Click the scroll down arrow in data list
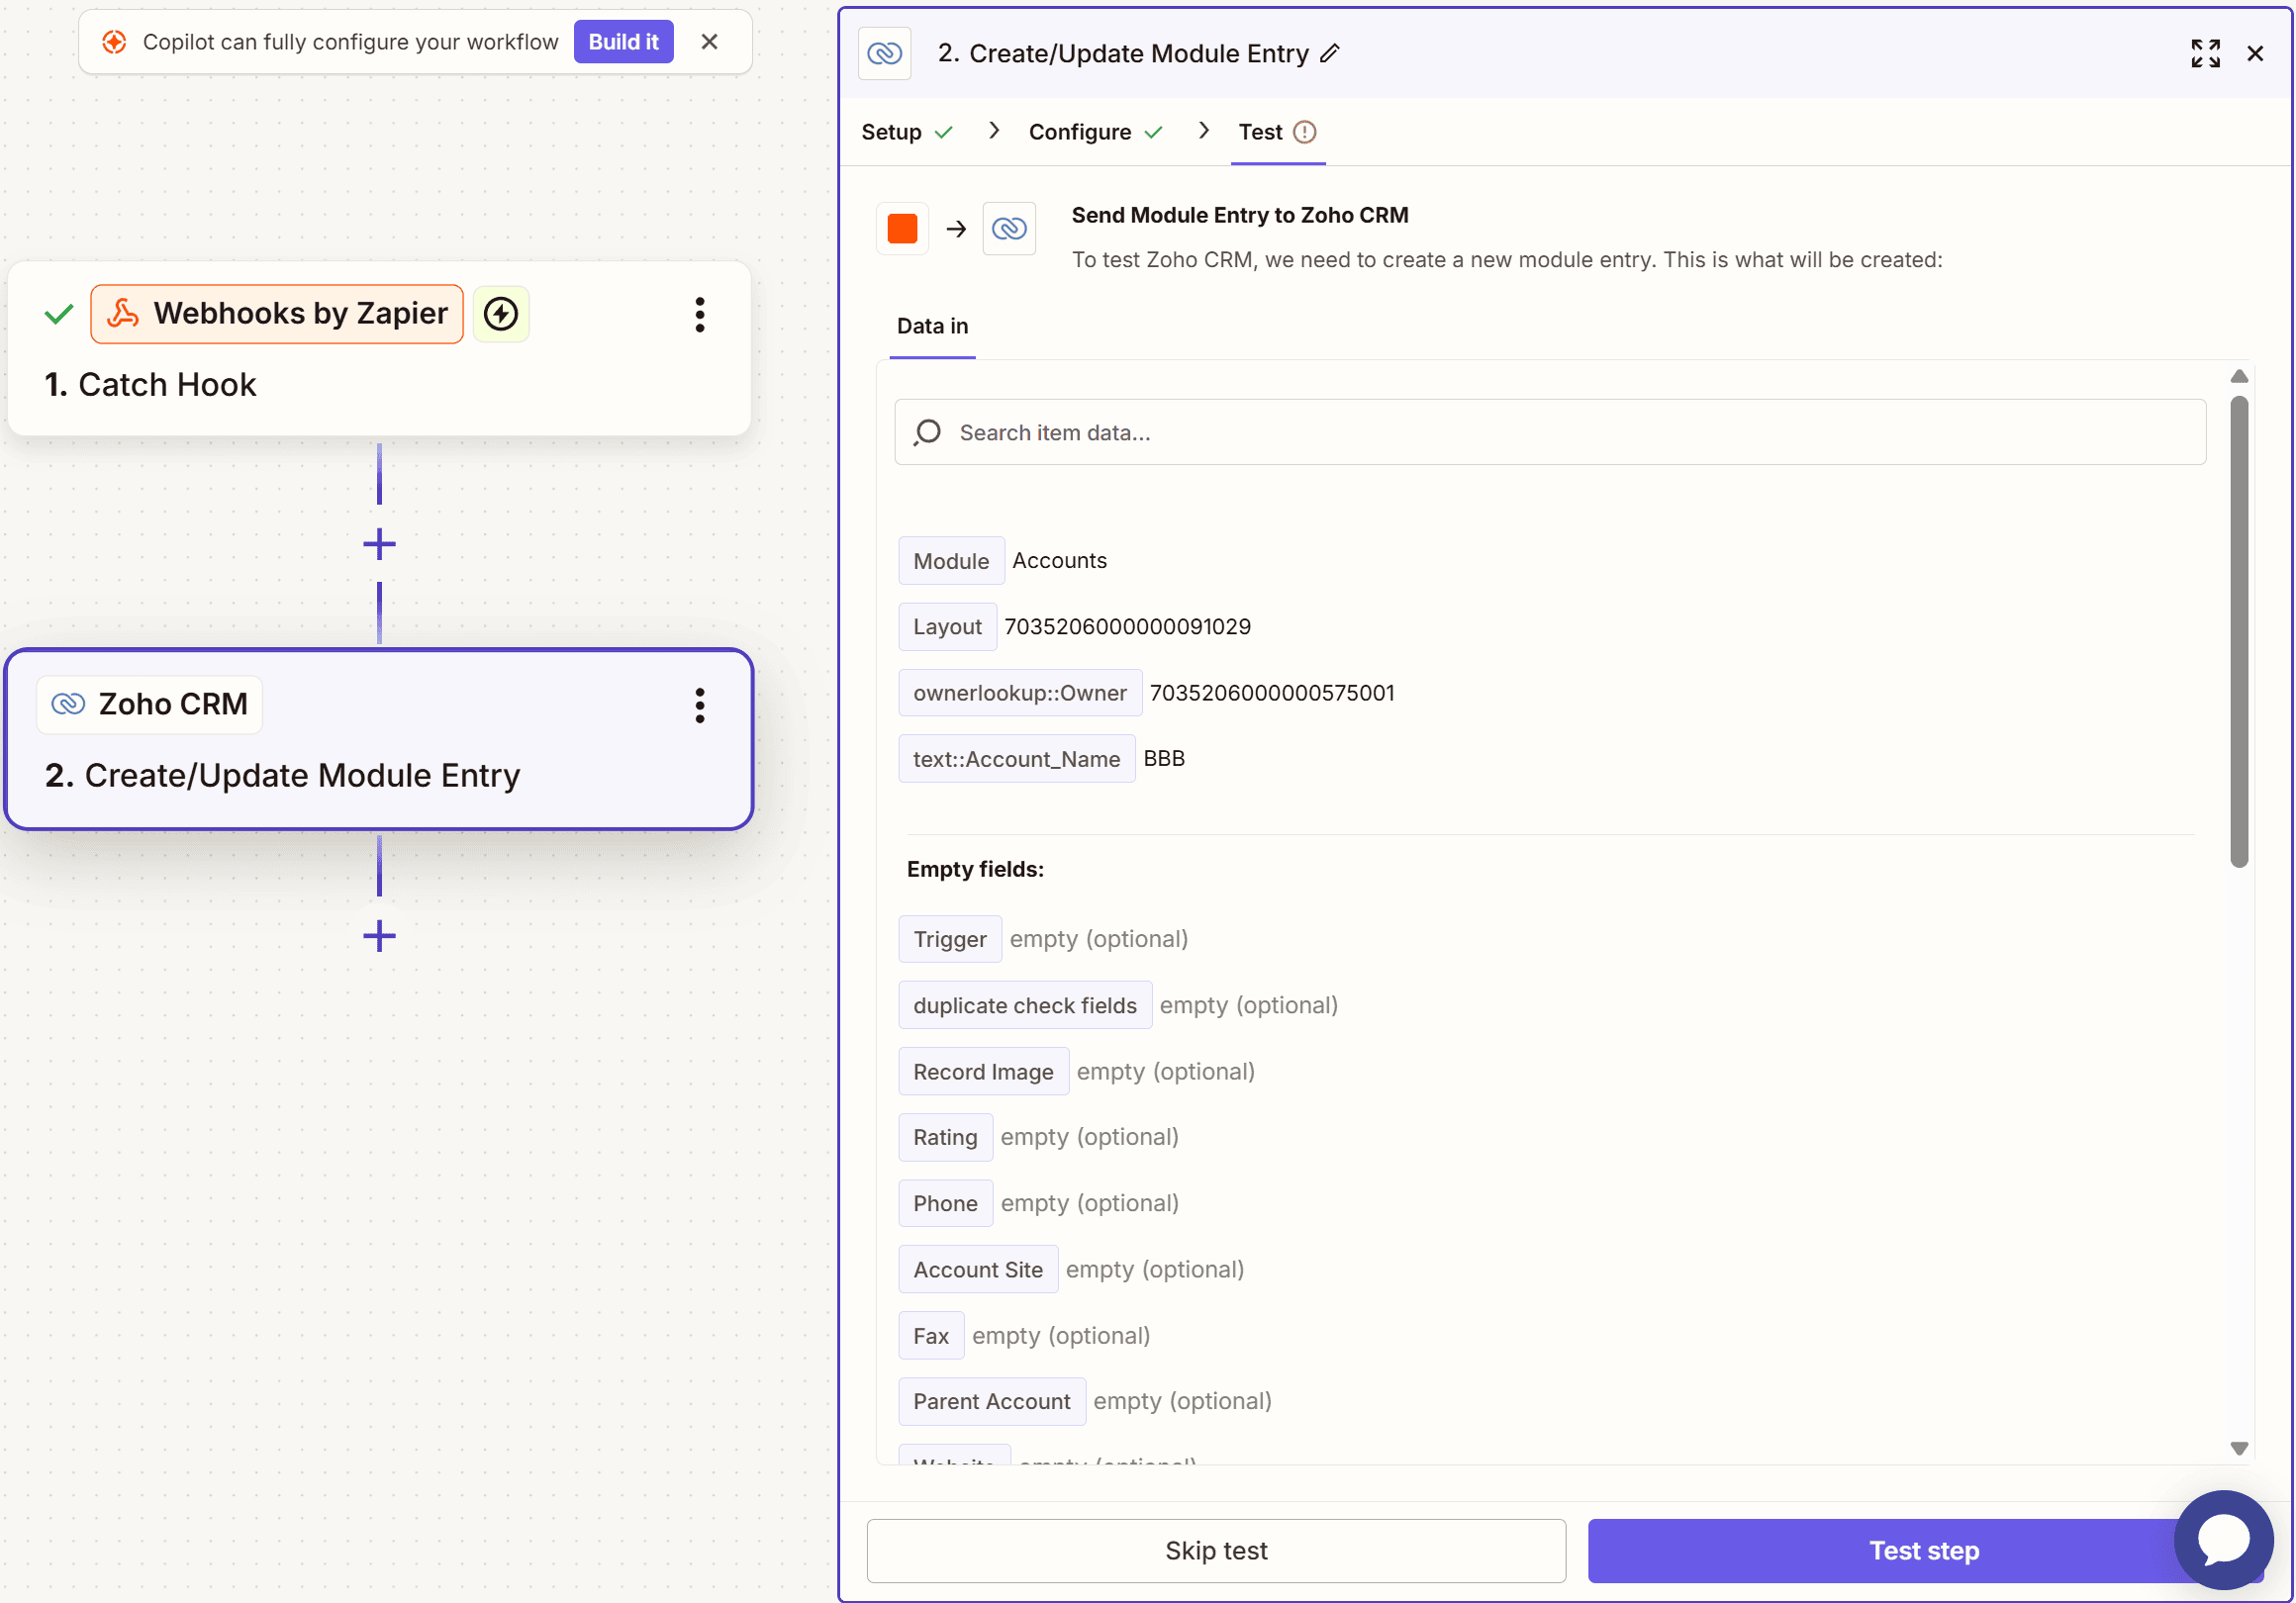 coord(2238,1448)
